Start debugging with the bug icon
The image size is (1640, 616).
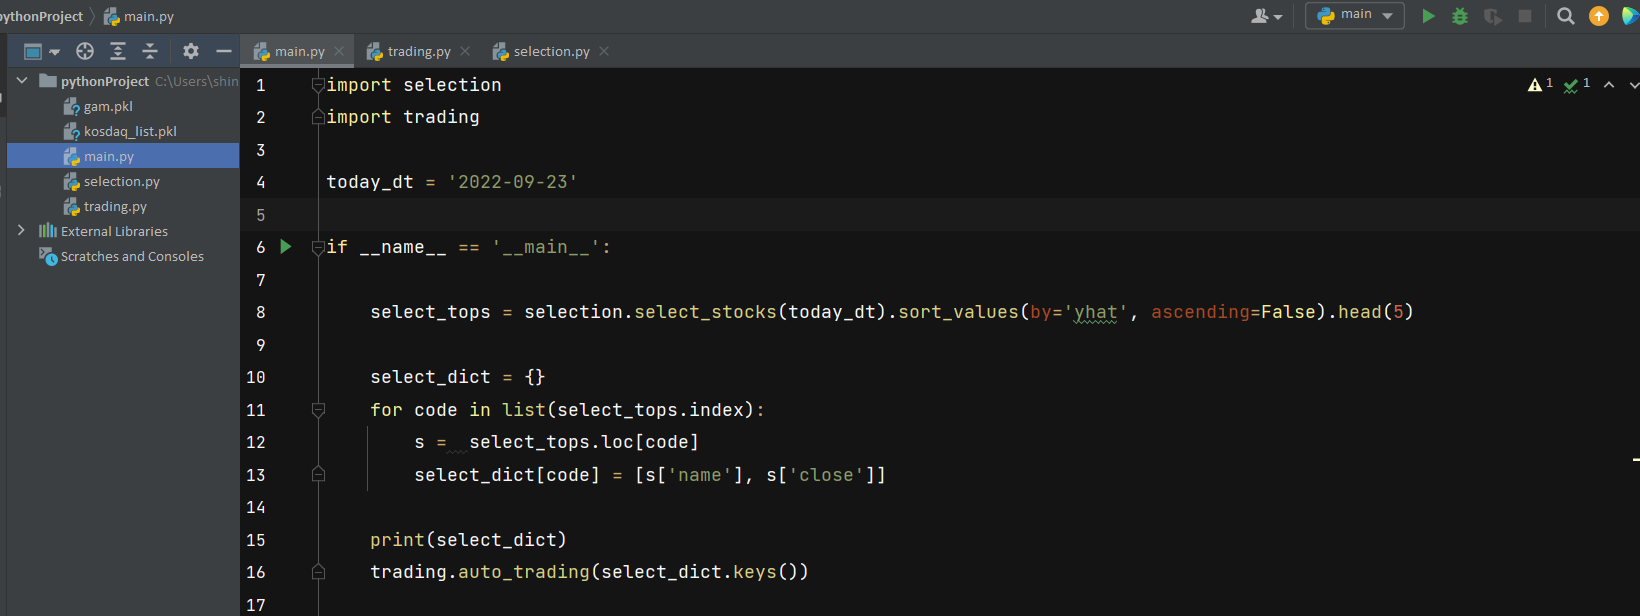(1460, 16)
